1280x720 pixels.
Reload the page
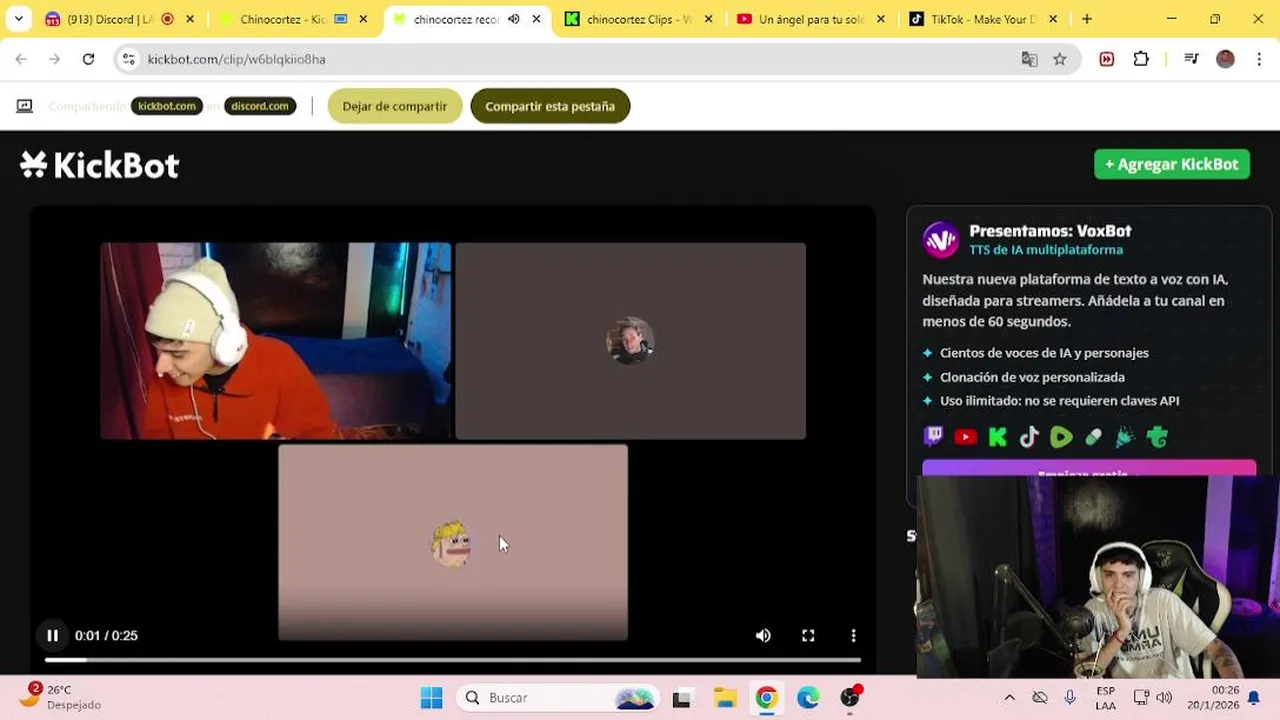88,59
